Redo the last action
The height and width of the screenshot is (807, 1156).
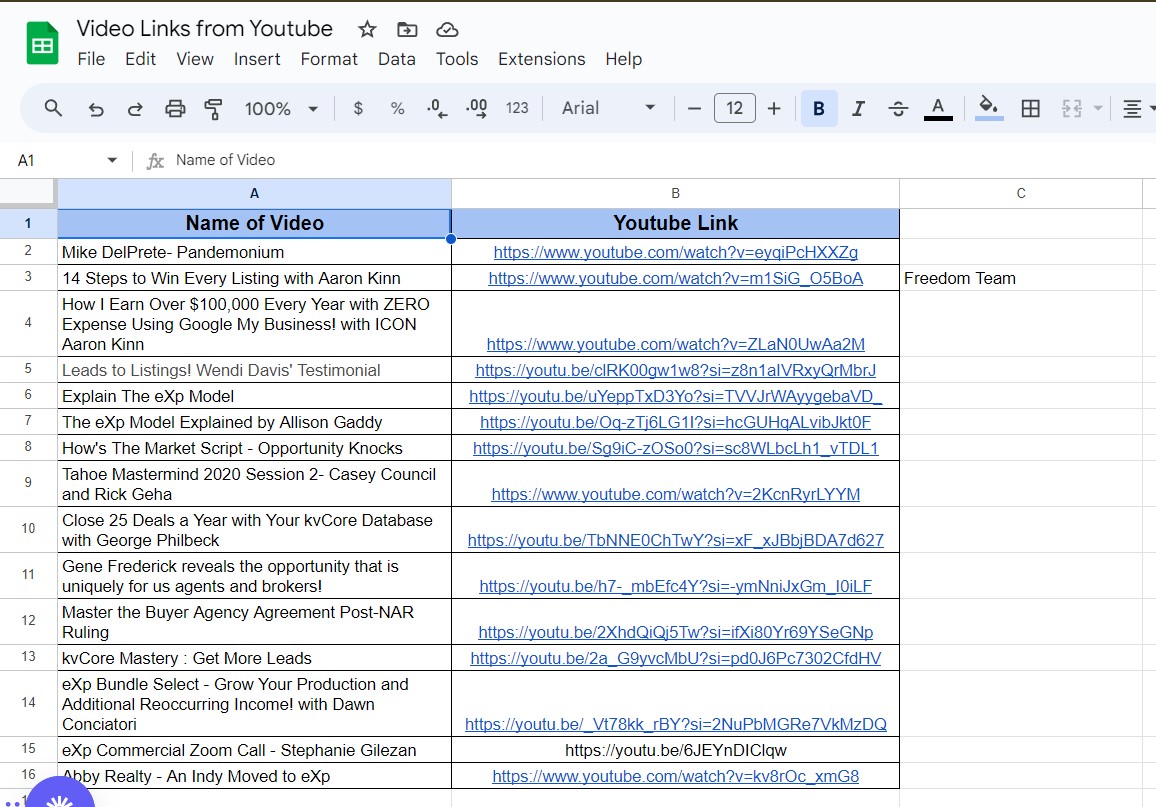click(134, 109)
